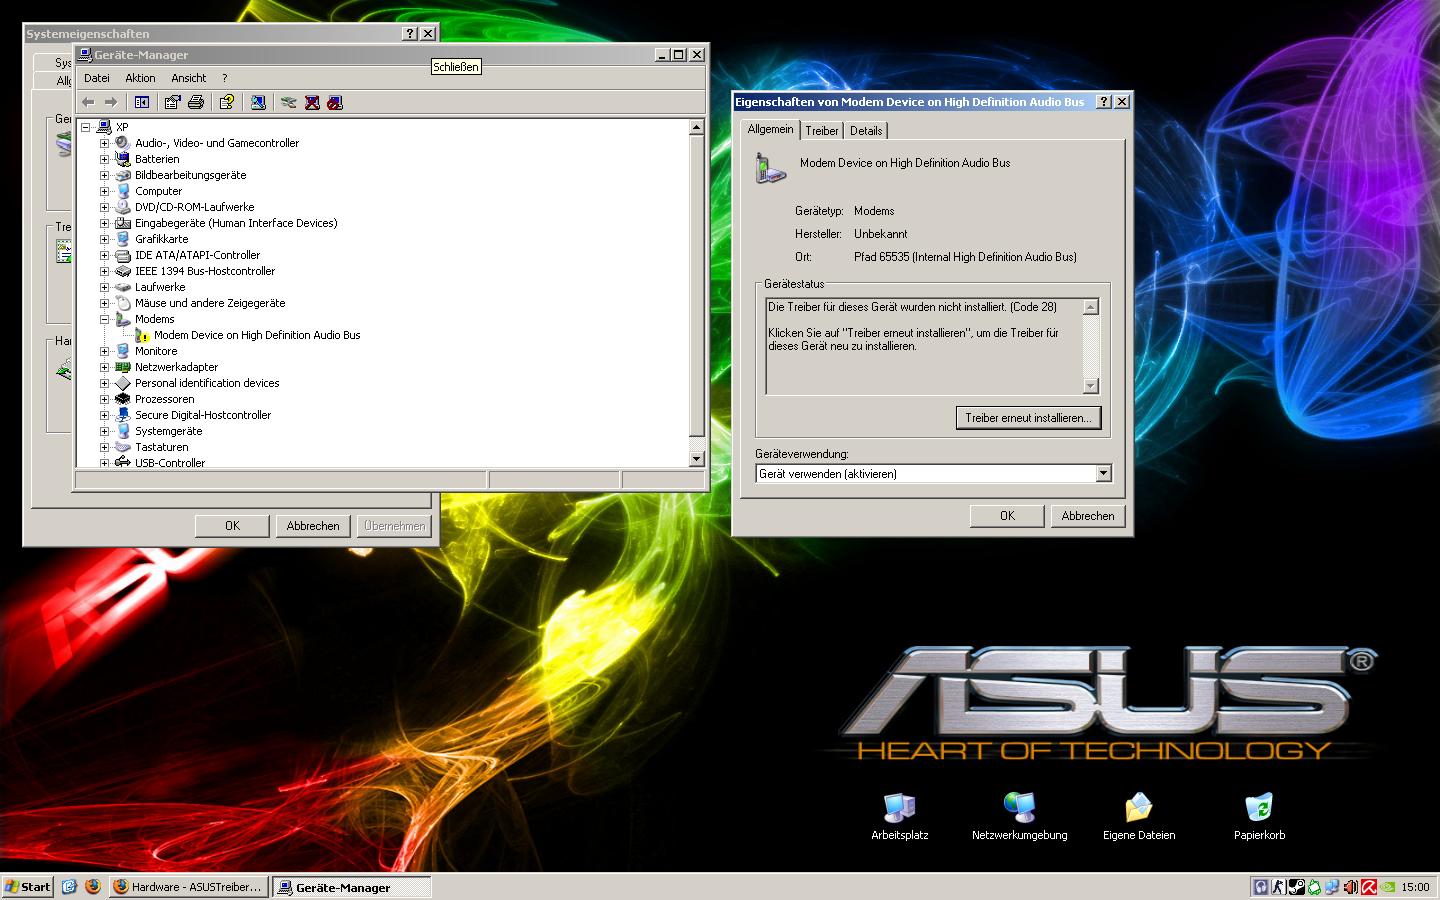Open the Ansicht menu

coord(188,78)
